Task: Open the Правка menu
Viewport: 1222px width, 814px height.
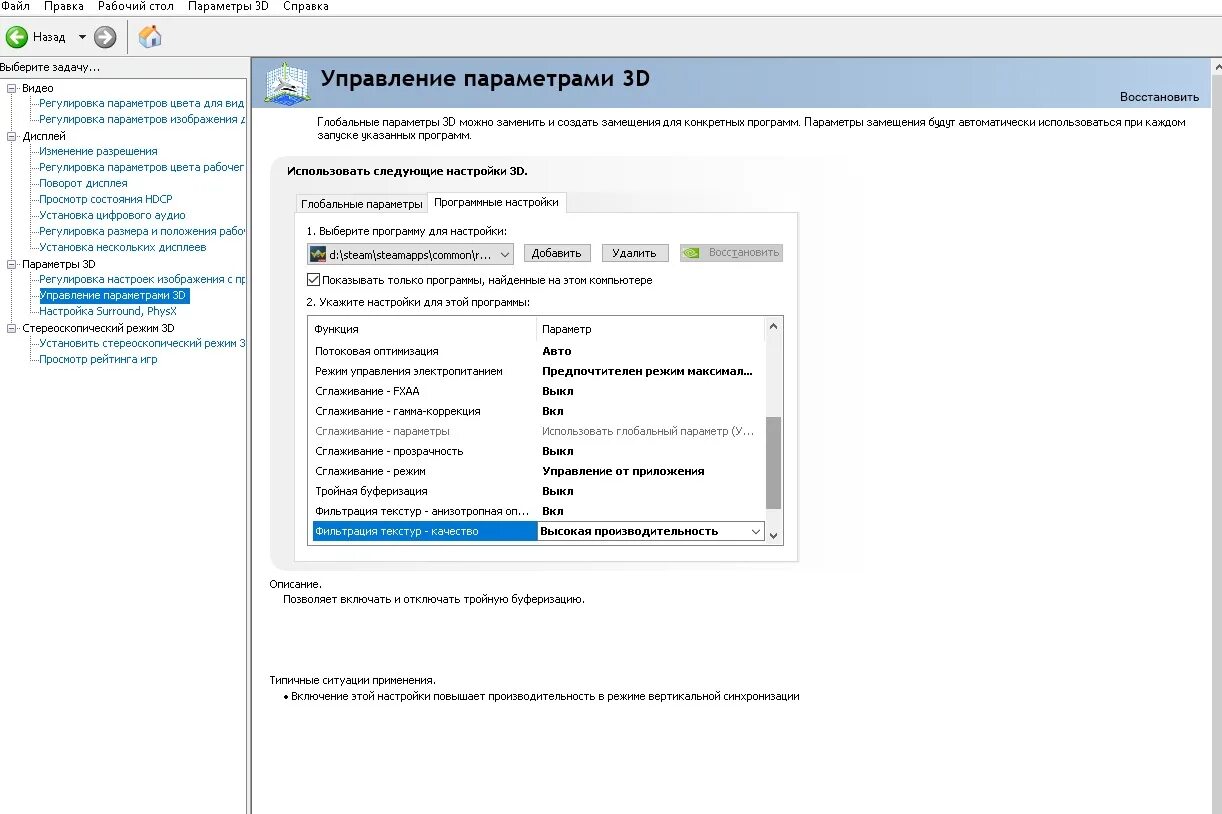Action: point(64,6)
